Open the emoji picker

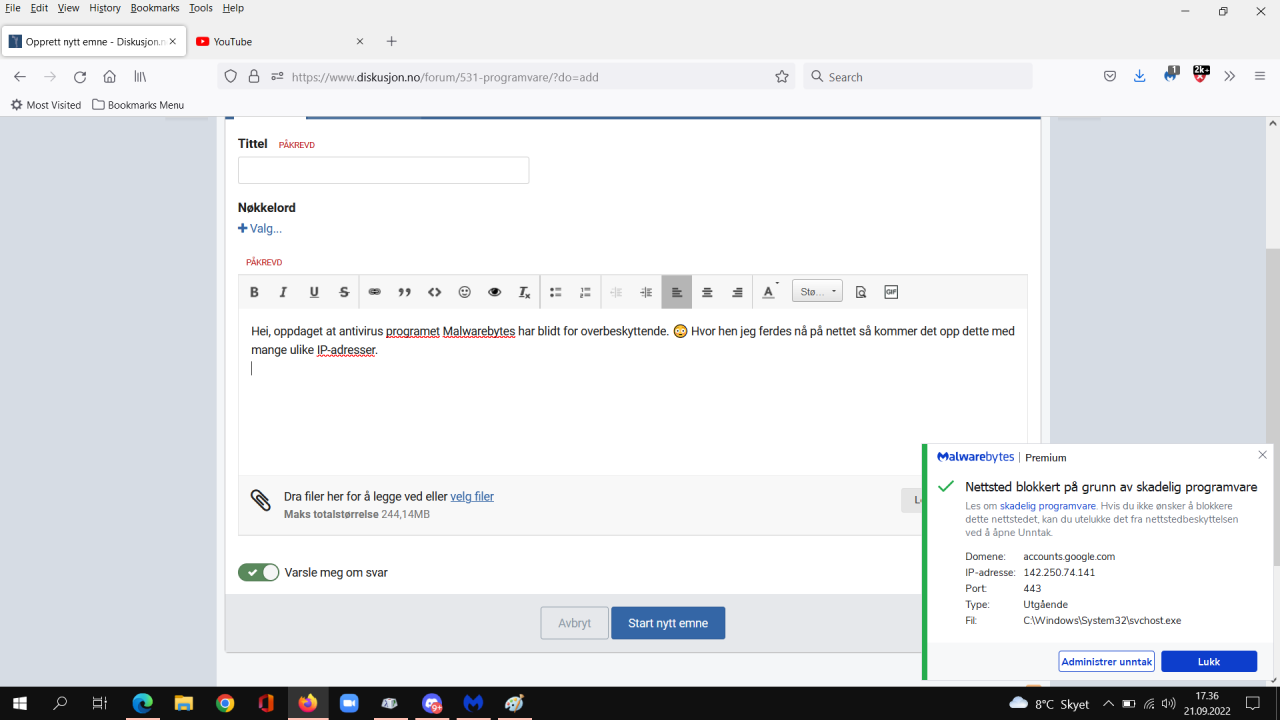[465, 292]
